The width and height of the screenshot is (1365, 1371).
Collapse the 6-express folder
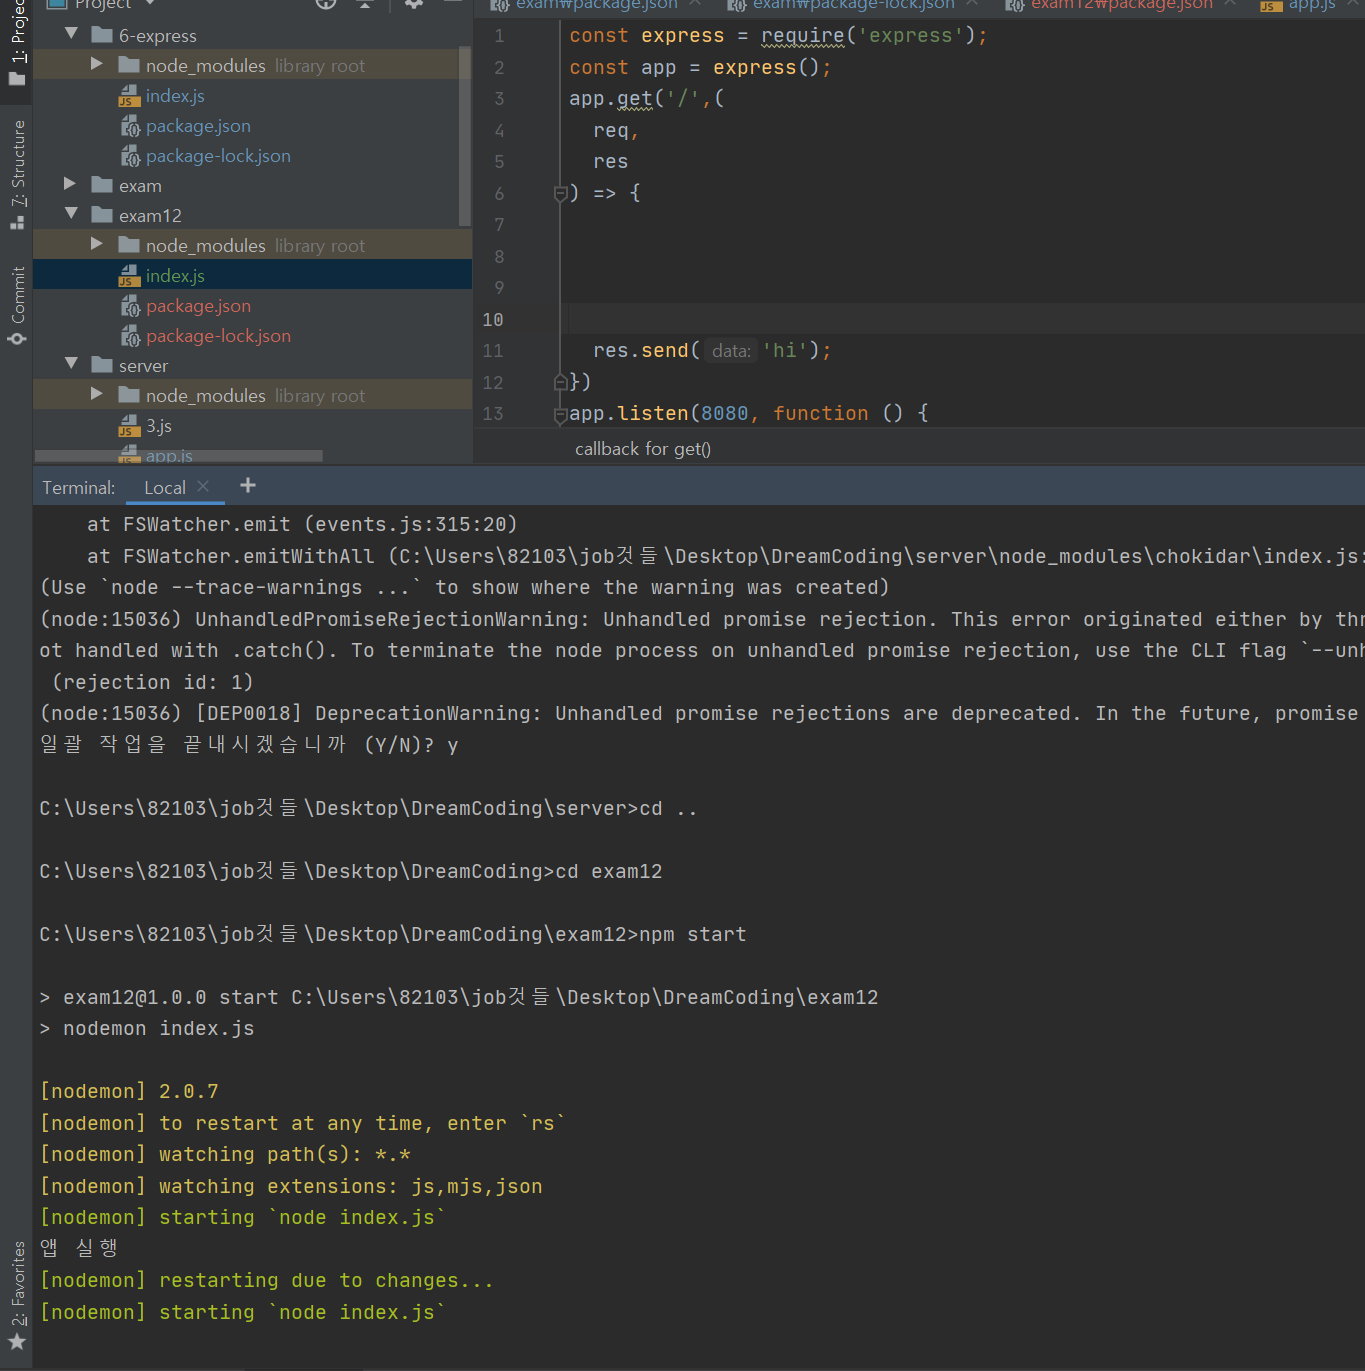click(x=70, y=33)
